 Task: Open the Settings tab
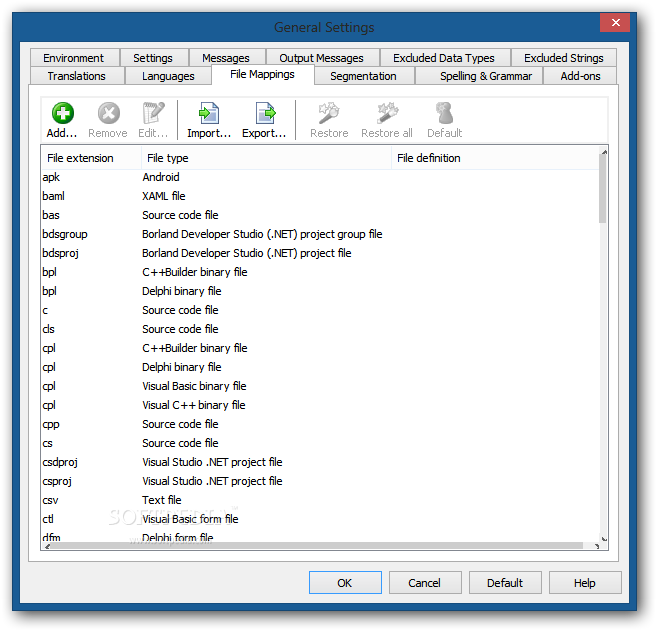(x=153, y=58)
